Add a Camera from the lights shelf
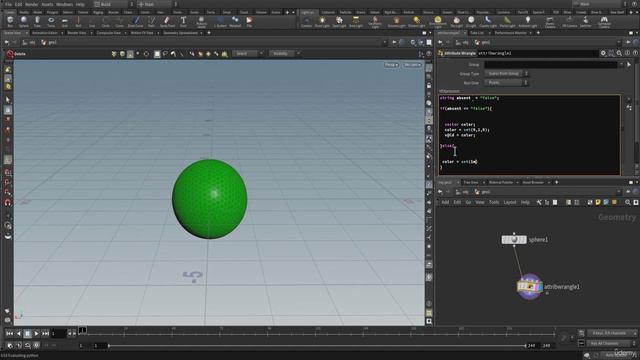This screenshot has width=640, height=360. pyautogui.click(x=306, y=21)
